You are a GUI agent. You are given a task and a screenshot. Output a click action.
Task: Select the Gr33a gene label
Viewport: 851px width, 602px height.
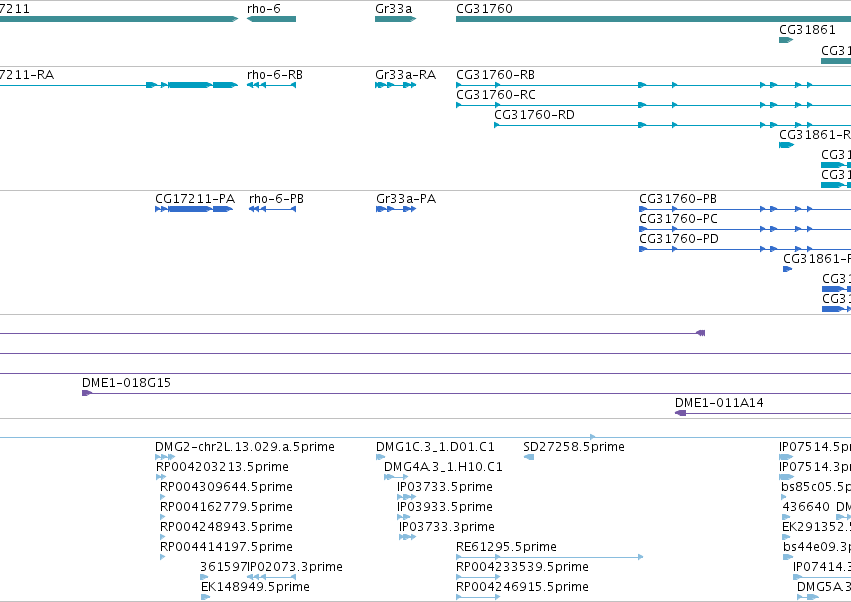pyautogui.click(x=393, y=9)
